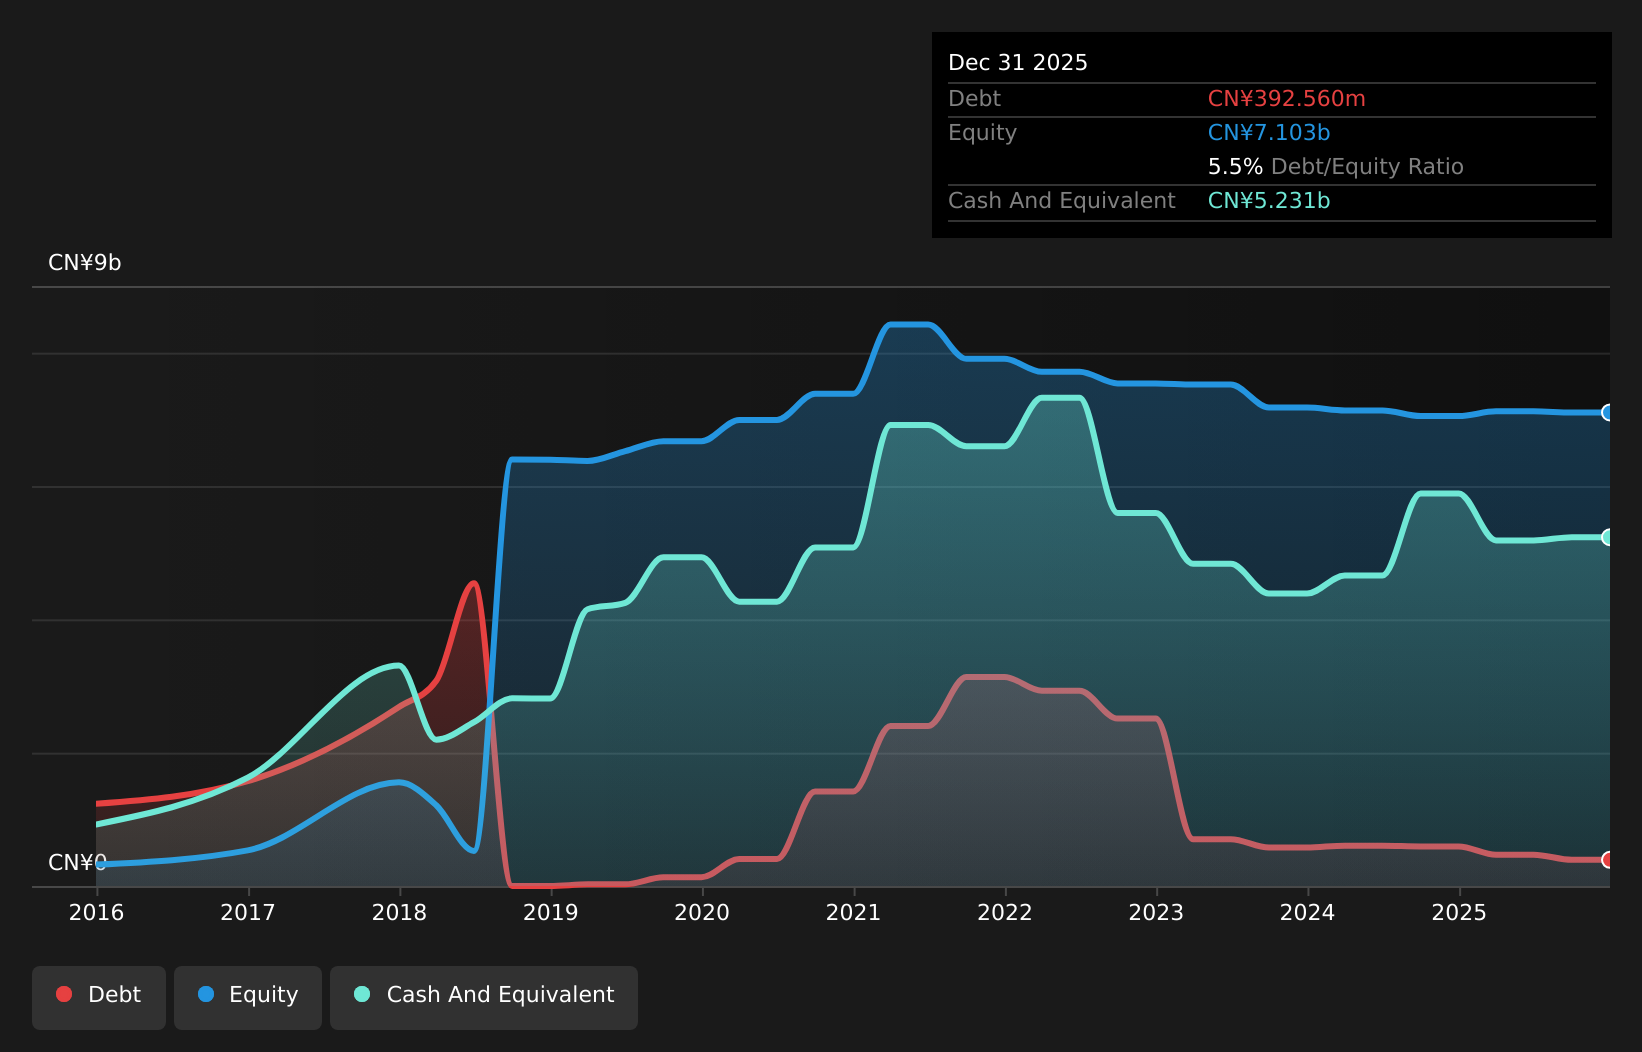
Task: Click the 2022 x-axis label
Action: pyautogui.click(x=1005, y=912)
